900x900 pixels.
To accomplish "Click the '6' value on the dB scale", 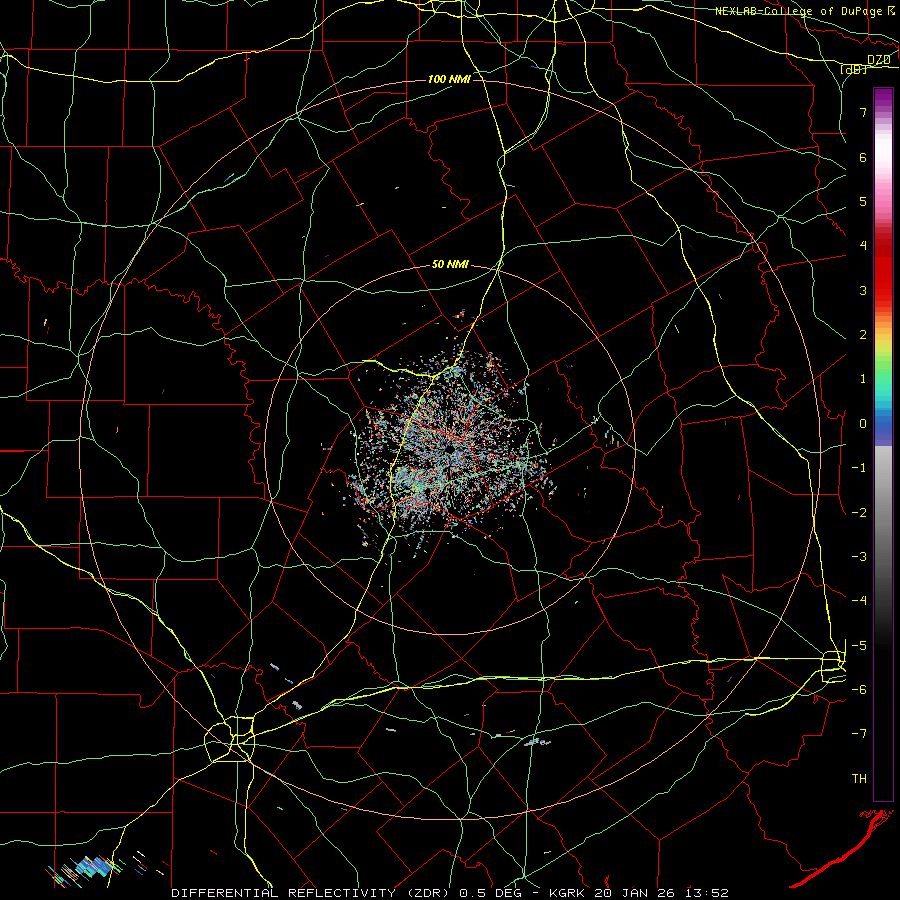I will pyautogui.click(x=863, y=157).
